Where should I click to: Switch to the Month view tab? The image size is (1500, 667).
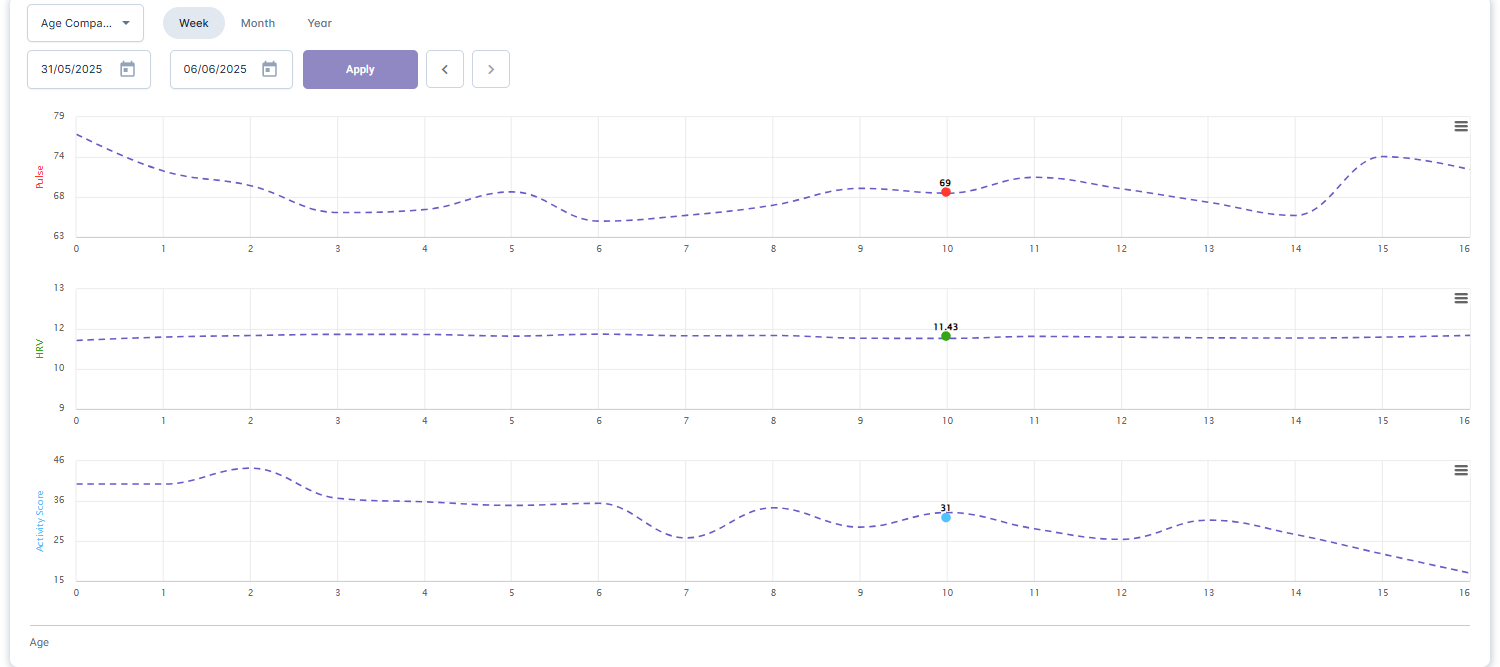point(258,23)
